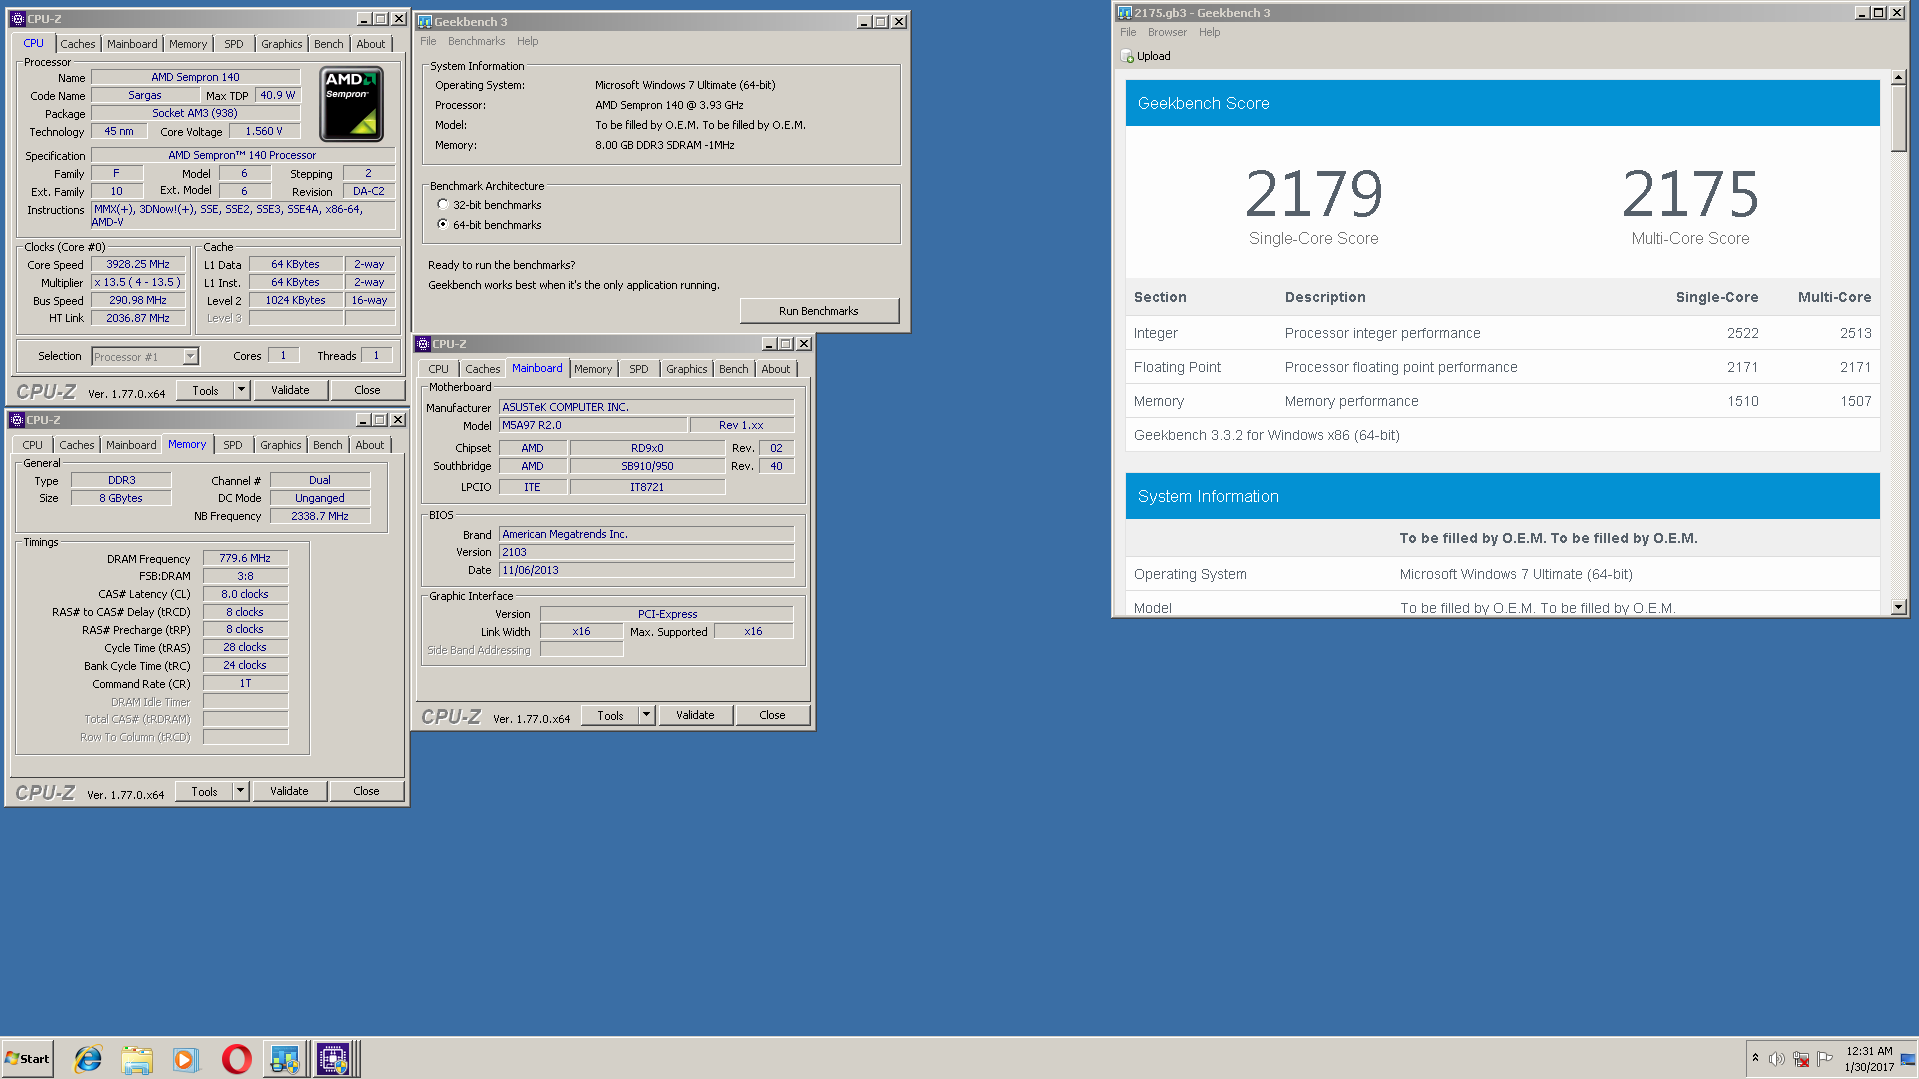The height and width of the screenshot is (1079, 1919).
Task: Open File menu in Geekbench 3 window
Action: point(428,41)
